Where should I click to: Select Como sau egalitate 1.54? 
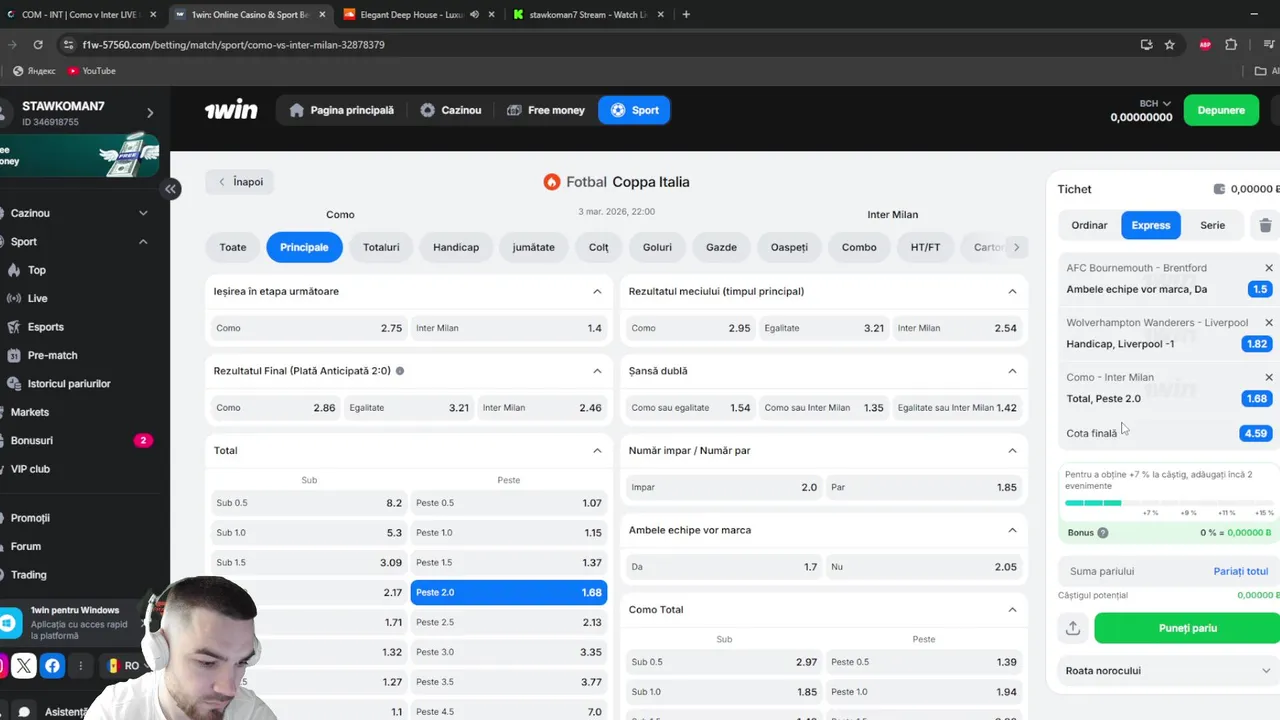click(690, 408)
